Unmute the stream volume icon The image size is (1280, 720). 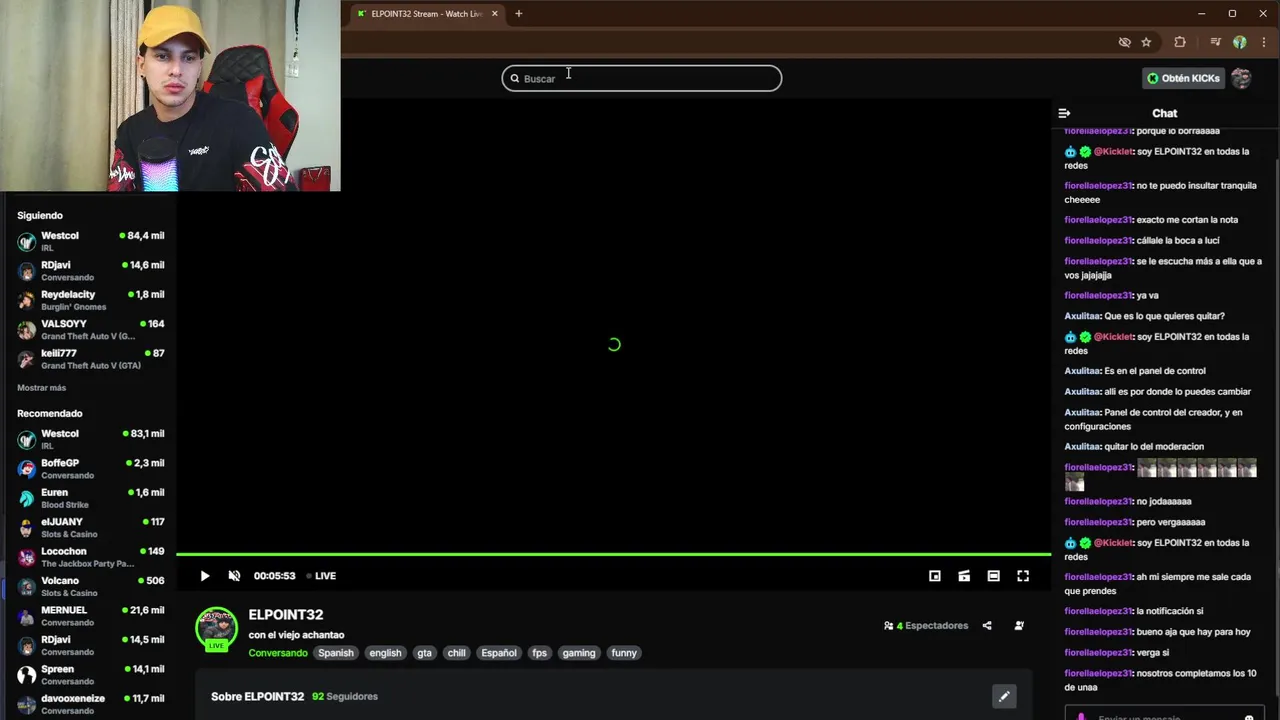(234, 576)
